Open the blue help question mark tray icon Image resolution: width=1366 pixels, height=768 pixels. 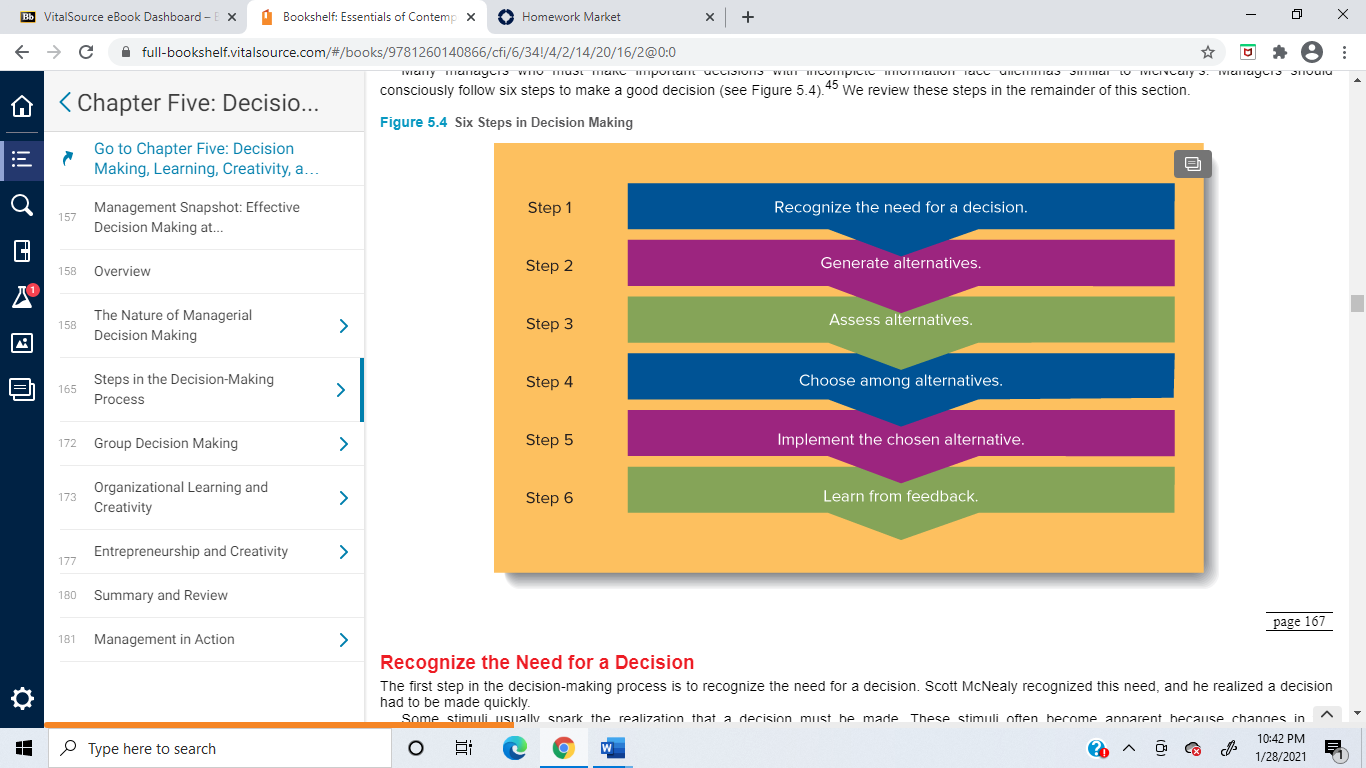(x=1097, y=749)
